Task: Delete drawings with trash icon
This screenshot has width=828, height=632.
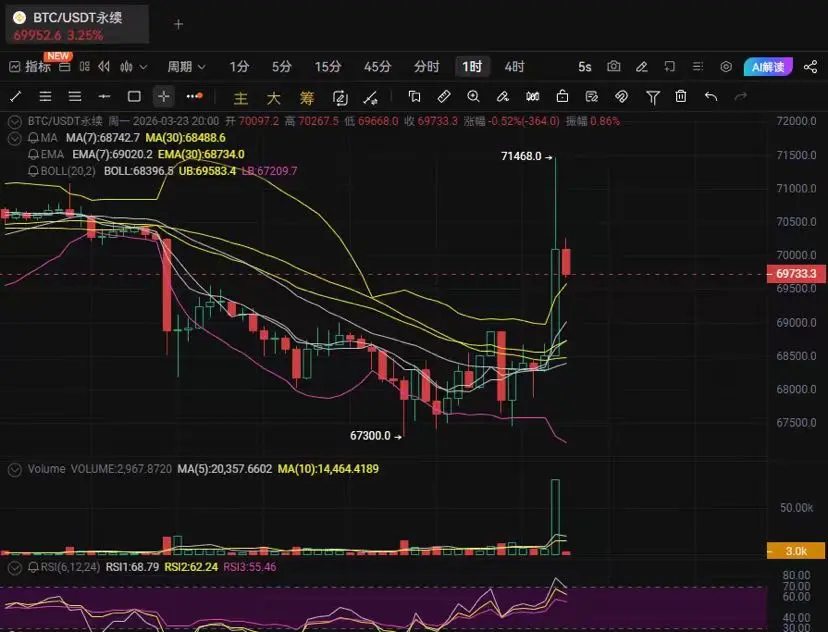Action: [681, 96]
